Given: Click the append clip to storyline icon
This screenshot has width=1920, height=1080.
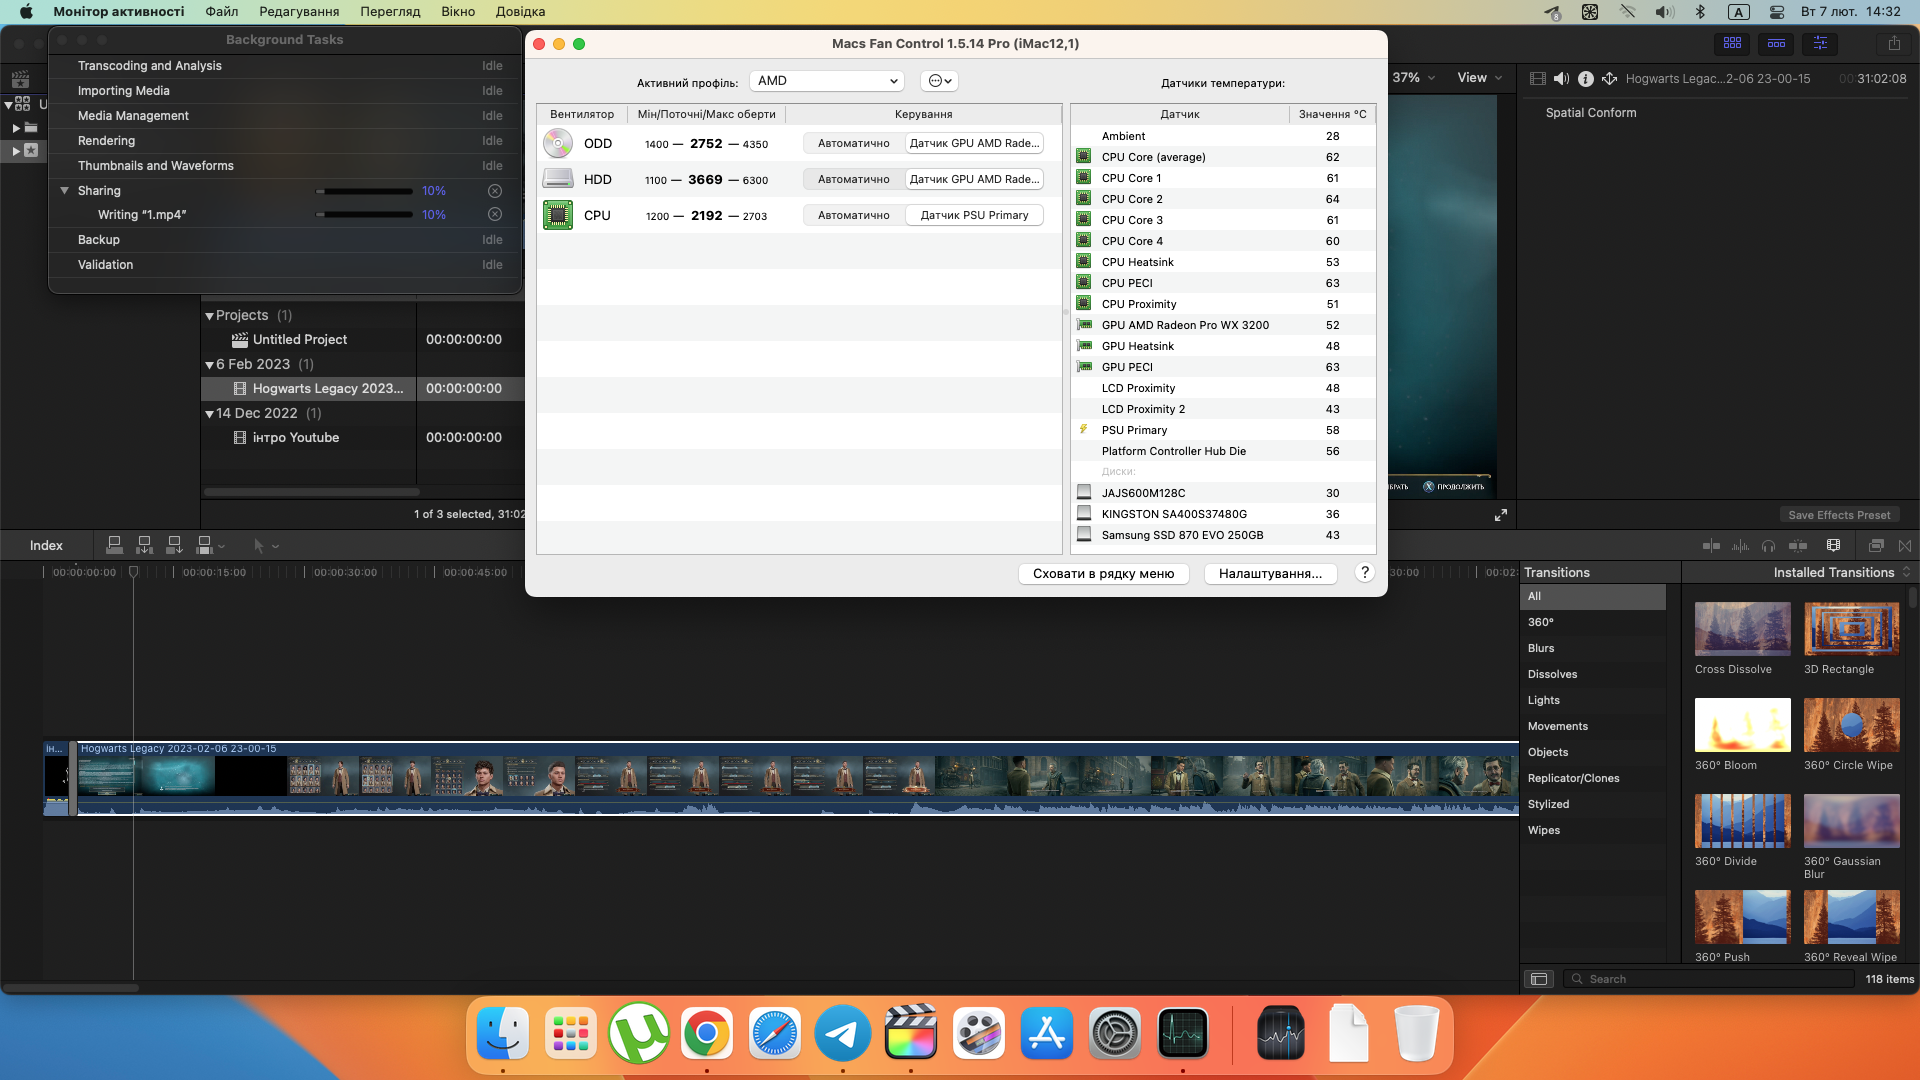Looking at the screenshot, I should [x=174, y=545].
